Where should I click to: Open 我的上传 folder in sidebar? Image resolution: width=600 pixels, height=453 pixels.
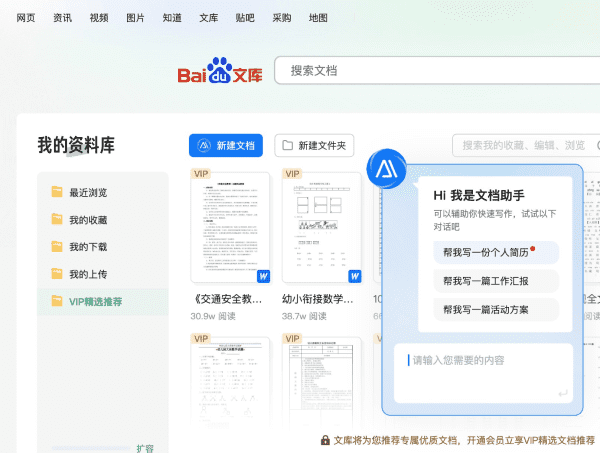pyautogui.click(x=88, y=274)
